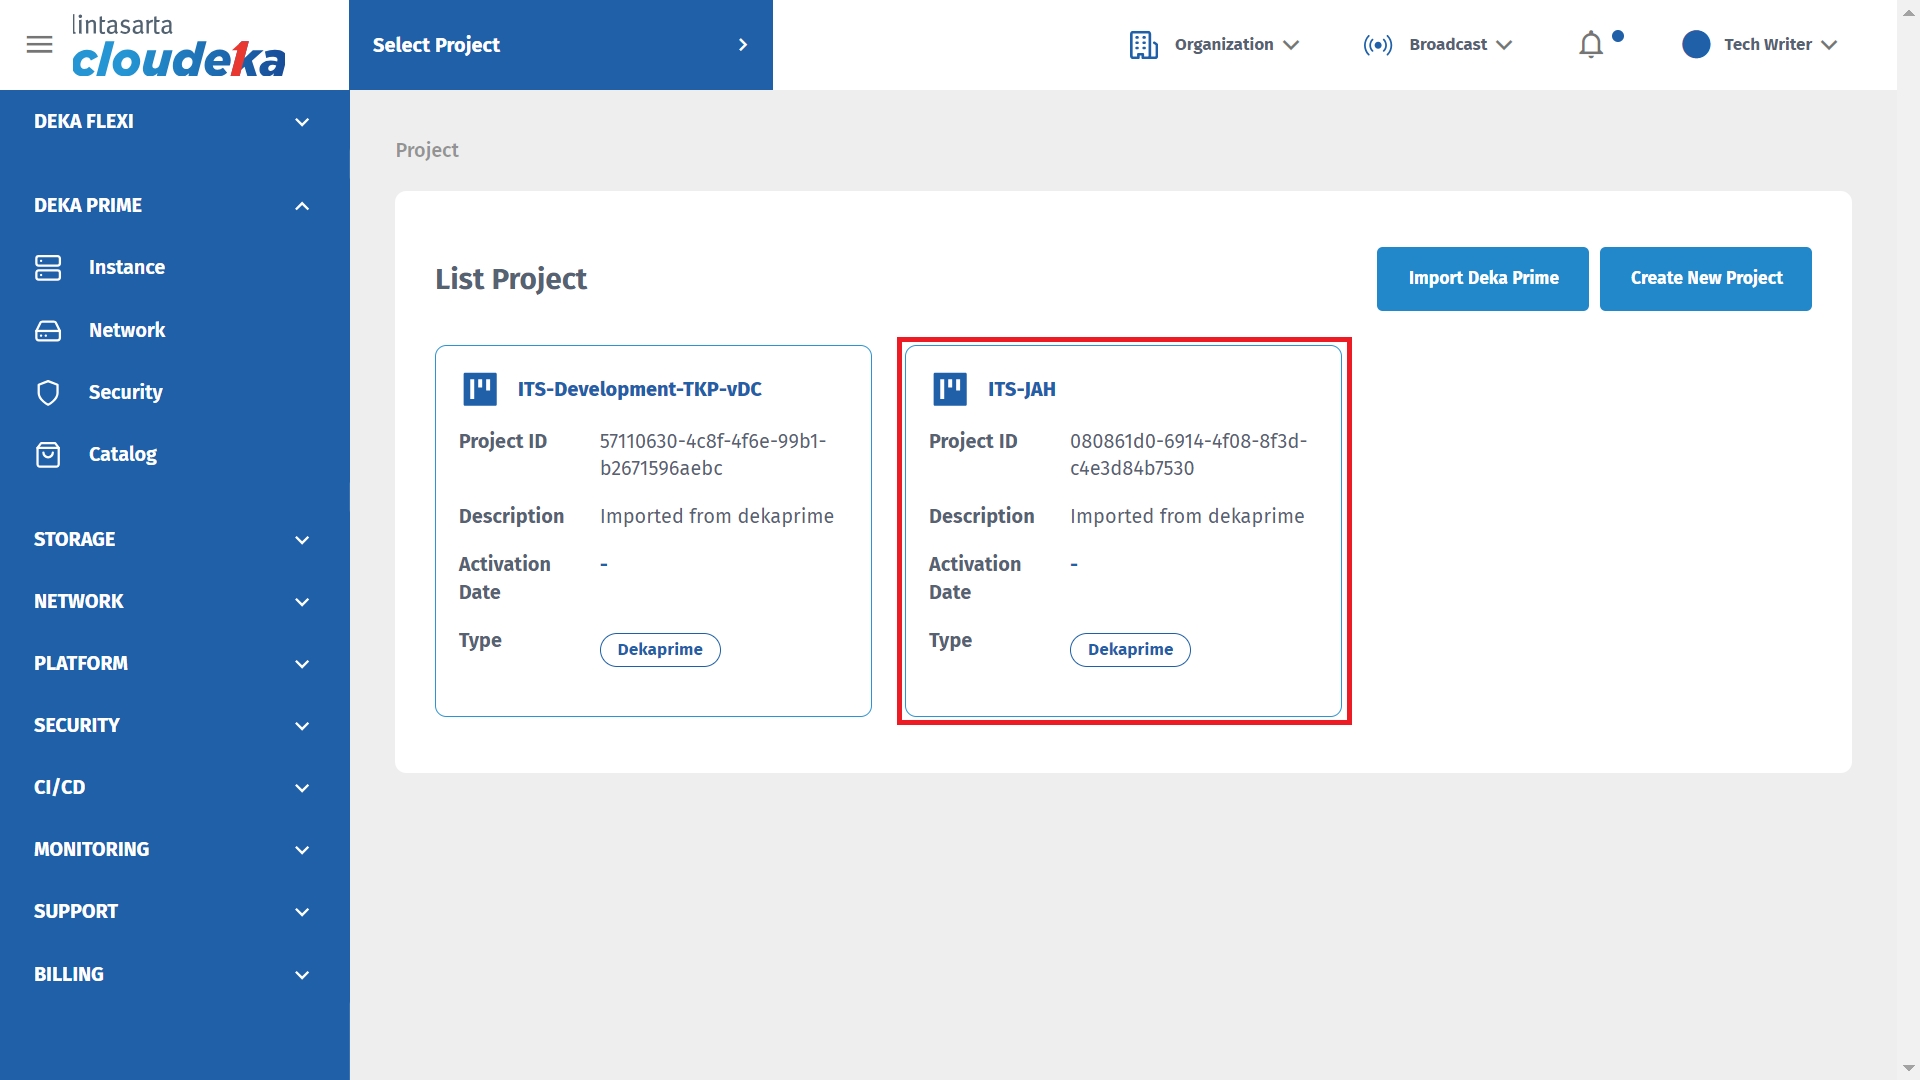Image resolution: width=1920 pixels, height=1080 pixels.
Task: Click the Import Deka Prime button
Action: (1482, 278)
